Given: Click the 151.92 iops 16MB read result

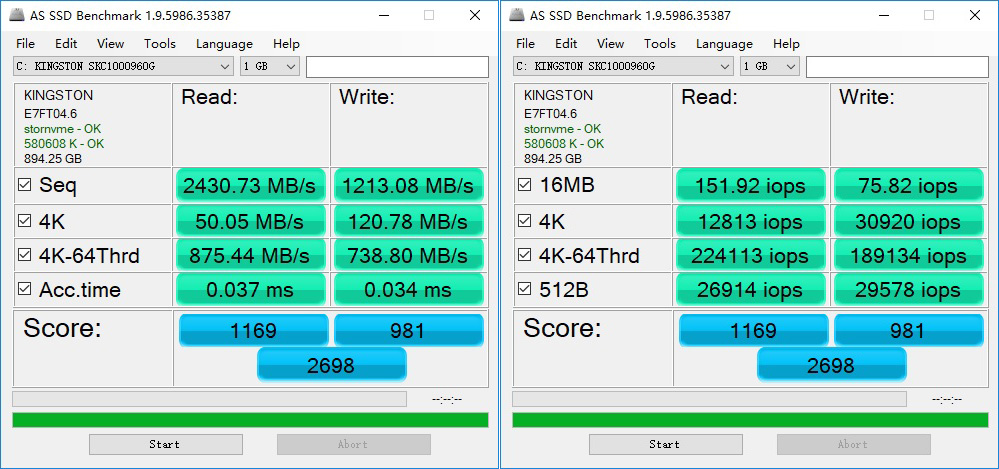Looking at the screenshot, I should point(751,185).
